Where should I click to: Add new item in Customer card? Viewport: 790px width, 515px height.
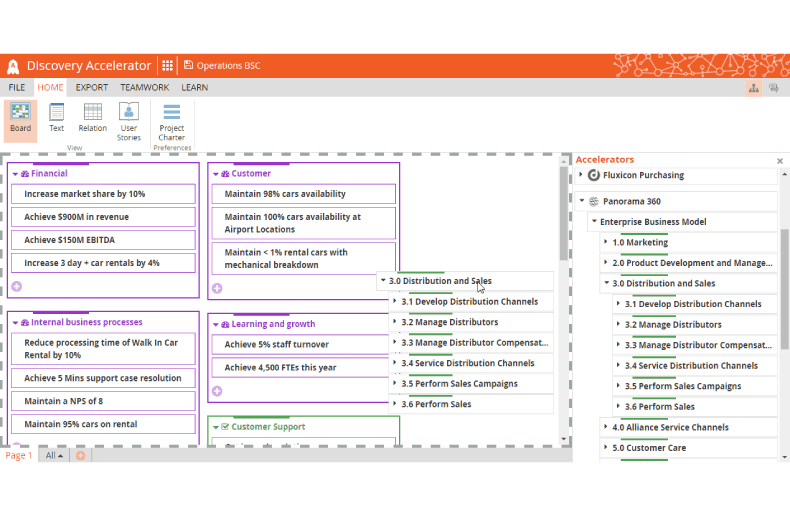click(217, 288)
